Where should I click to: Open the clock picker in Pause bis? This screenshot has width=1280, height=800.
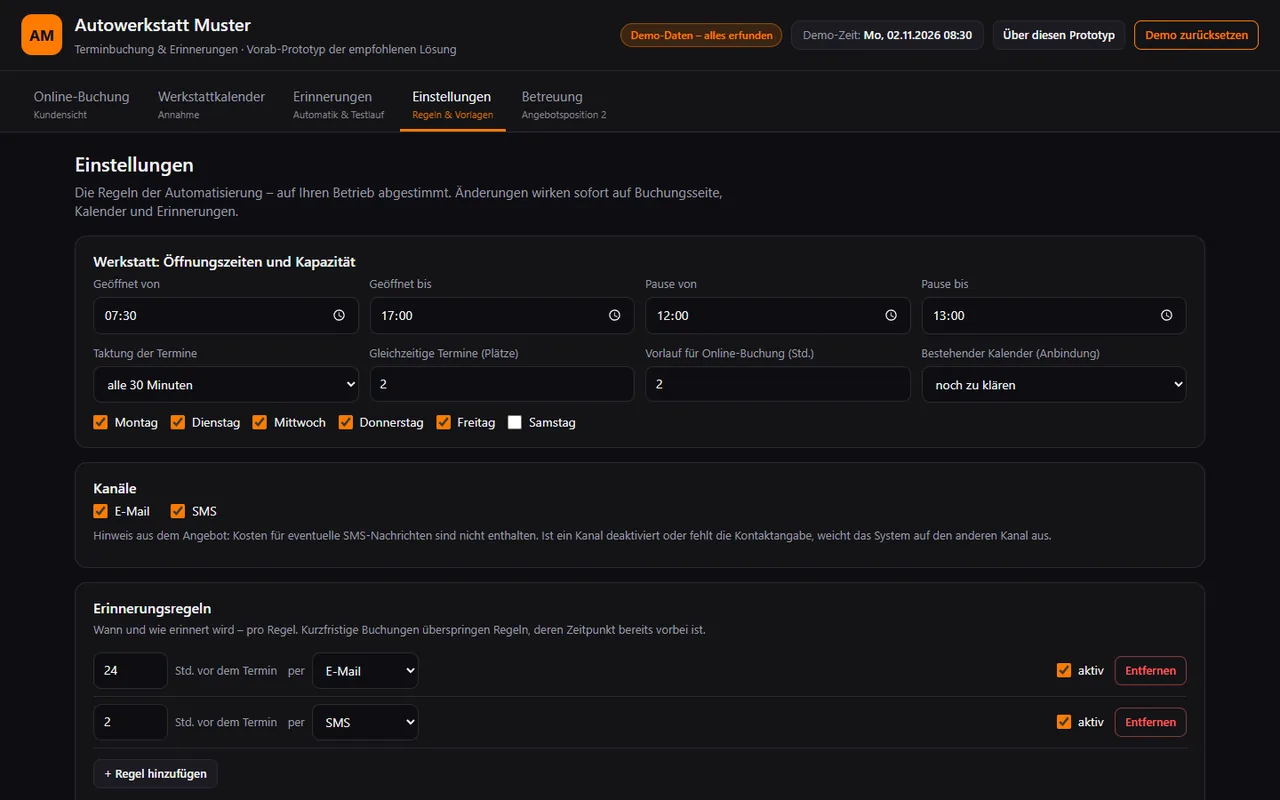pyautogui.click(x=1167, y=315)
